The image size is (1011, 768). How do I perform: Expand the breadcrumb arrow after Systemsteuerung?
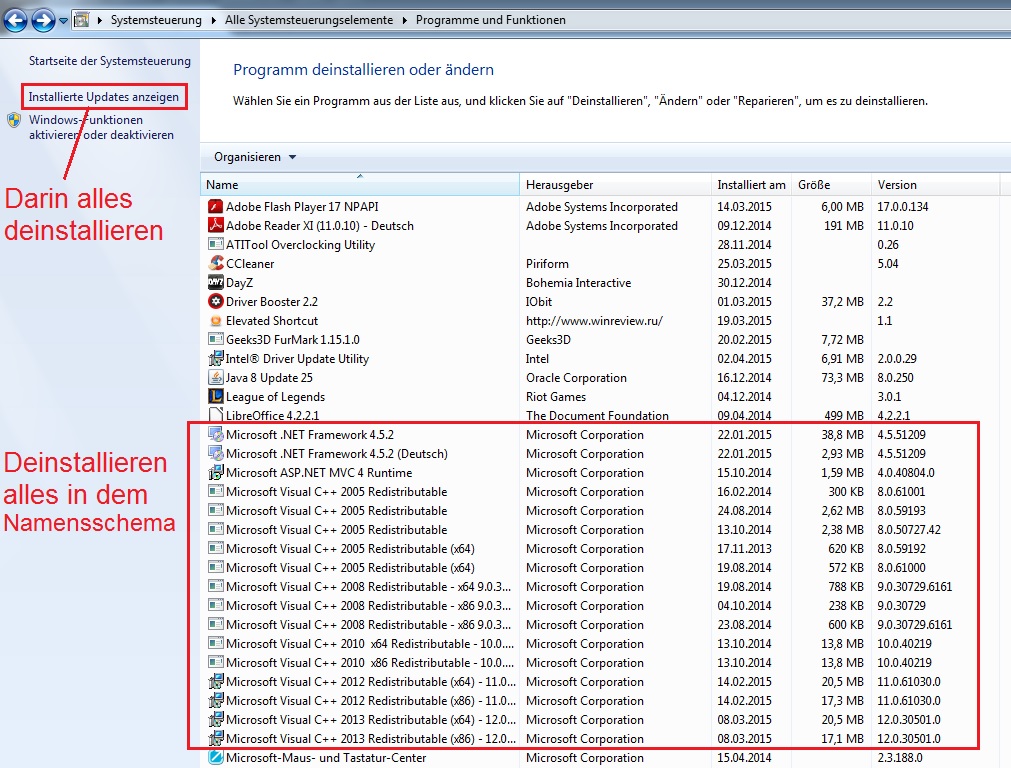[x=213, y=20]
